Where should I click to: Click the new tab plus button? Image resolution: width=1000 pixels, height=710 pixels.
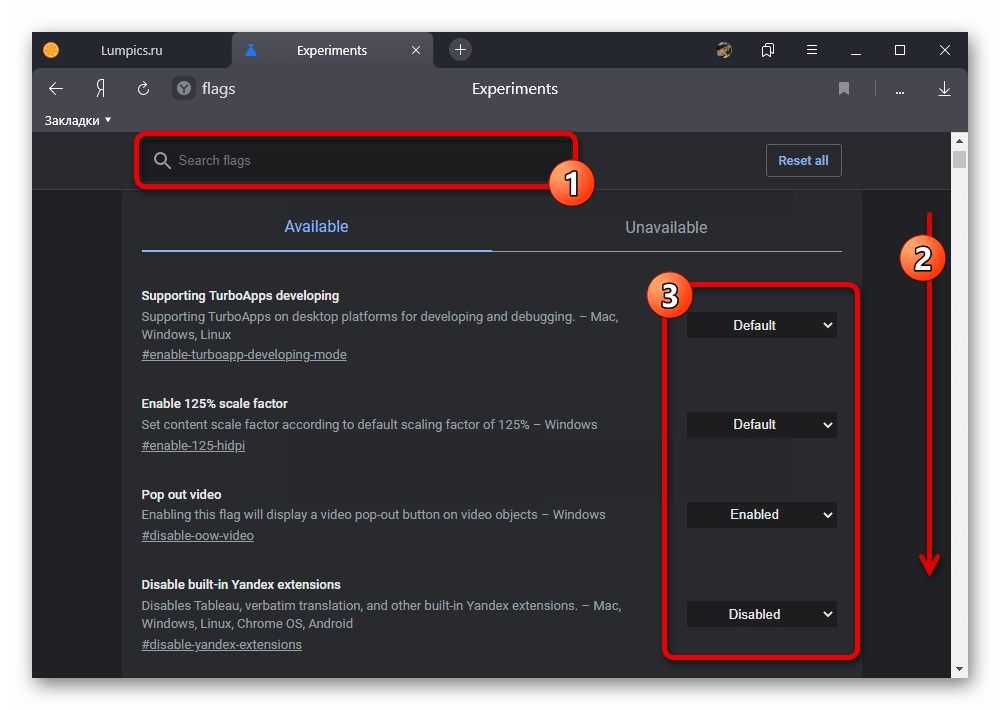pyautogui.click(x=460, y=49)
